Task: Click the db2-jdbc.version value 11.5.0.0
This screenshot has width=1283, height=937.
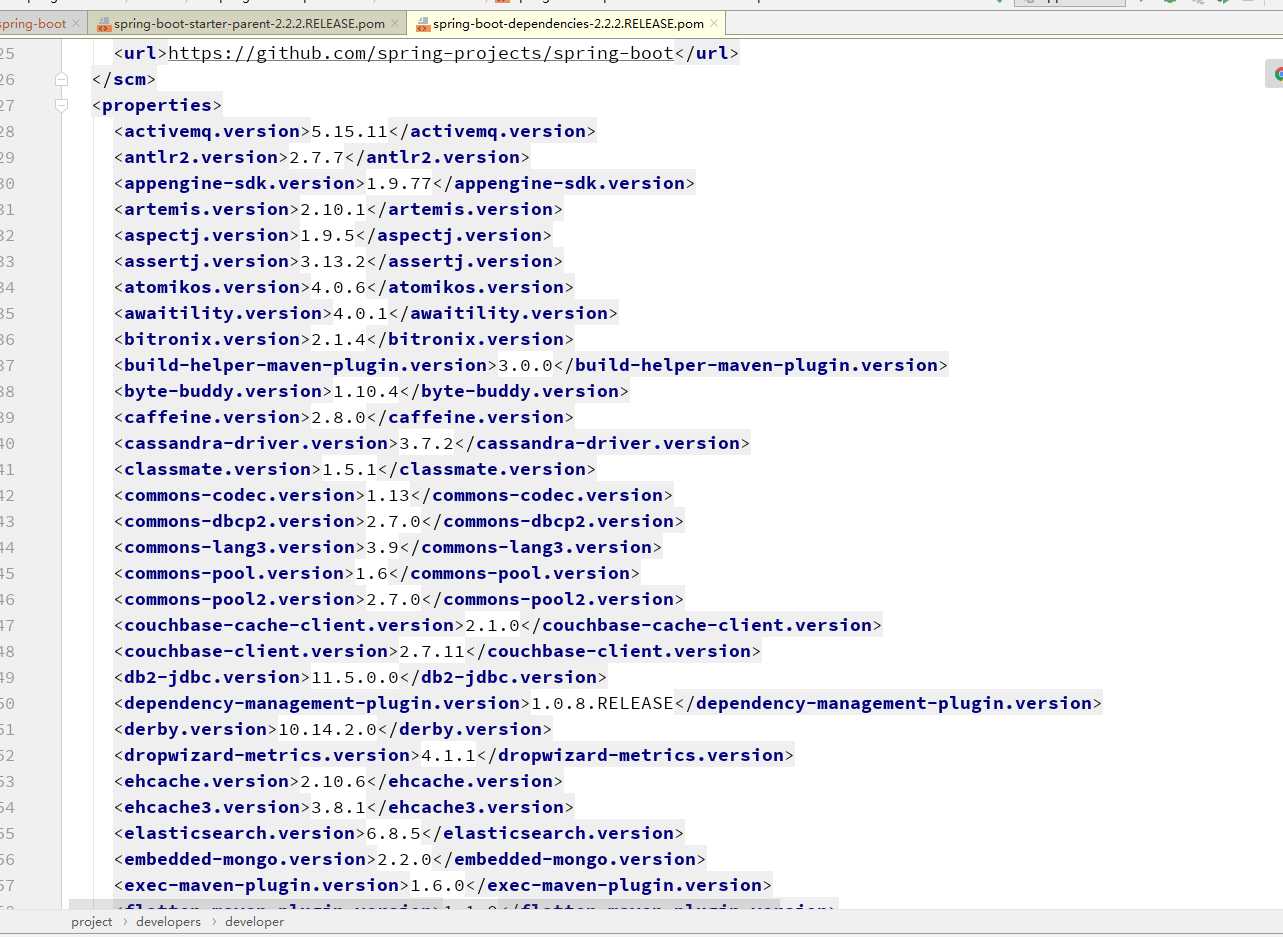Action: click(x=355, y=677)
